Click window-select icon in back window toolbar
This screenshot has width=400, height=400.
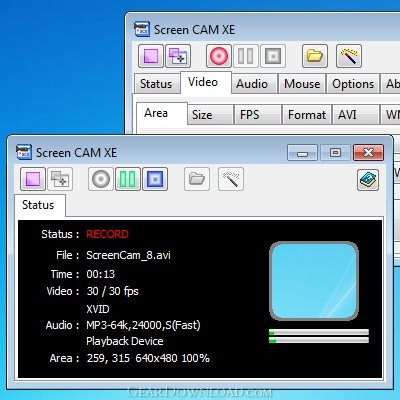[x=178, y=56]
